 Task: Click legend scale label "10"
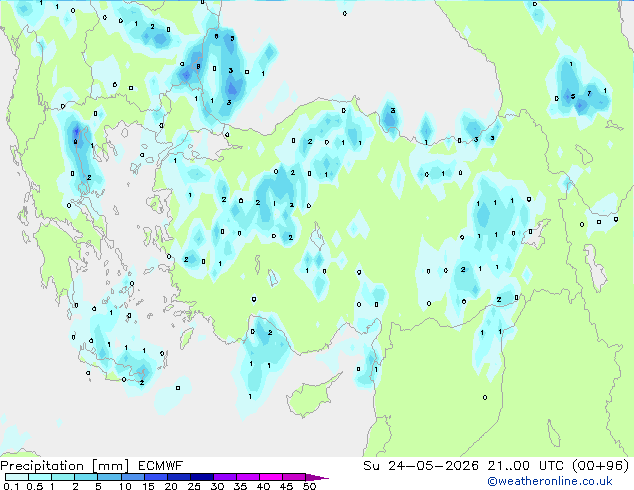[125, 486]
